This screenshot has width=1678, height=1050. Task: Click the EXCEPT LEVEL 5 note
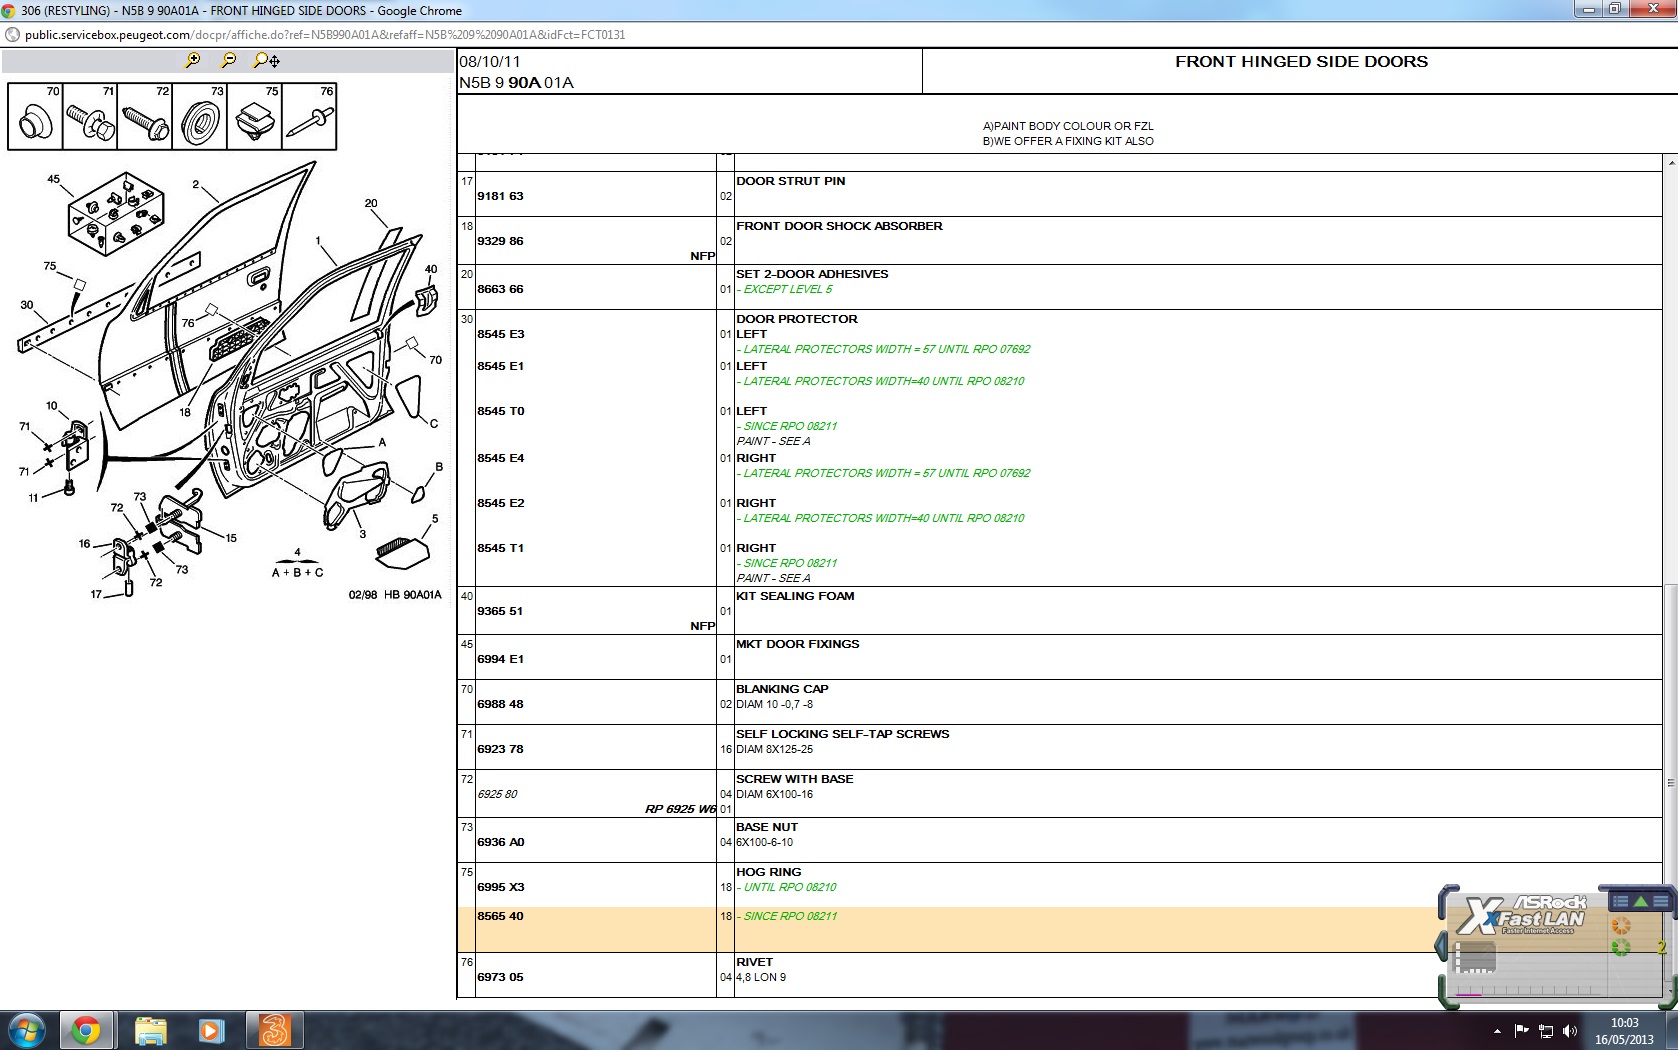(787, 289)
